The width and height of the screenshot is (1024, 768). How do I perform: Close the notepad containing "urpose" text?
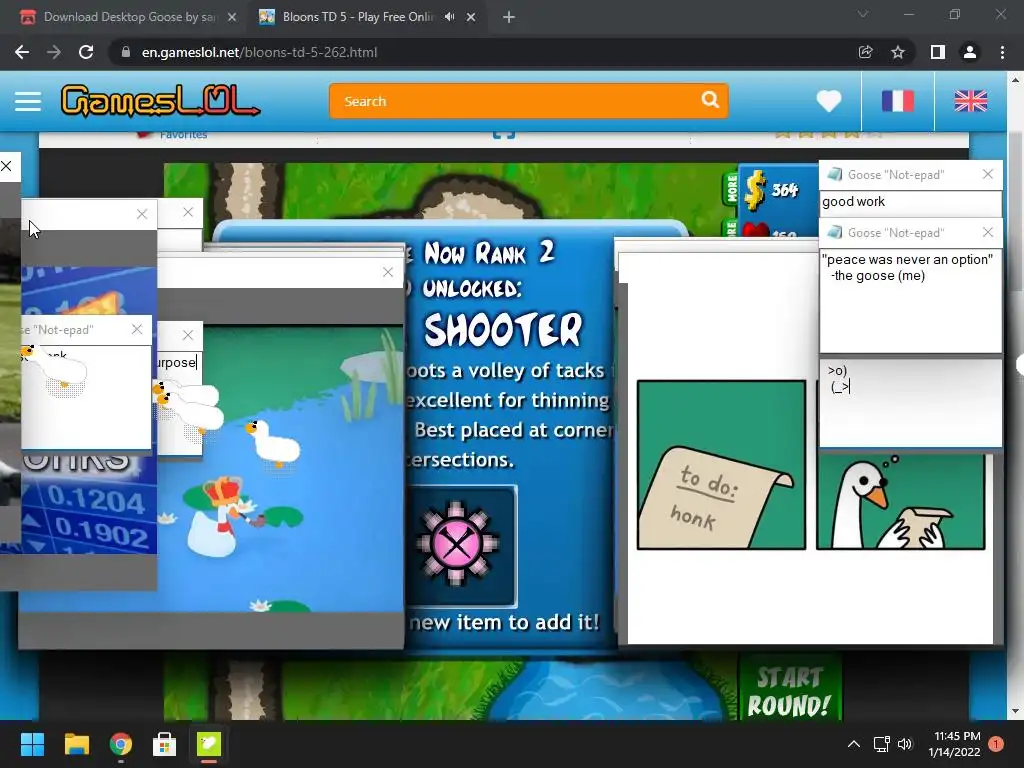[x=187, y=335]
